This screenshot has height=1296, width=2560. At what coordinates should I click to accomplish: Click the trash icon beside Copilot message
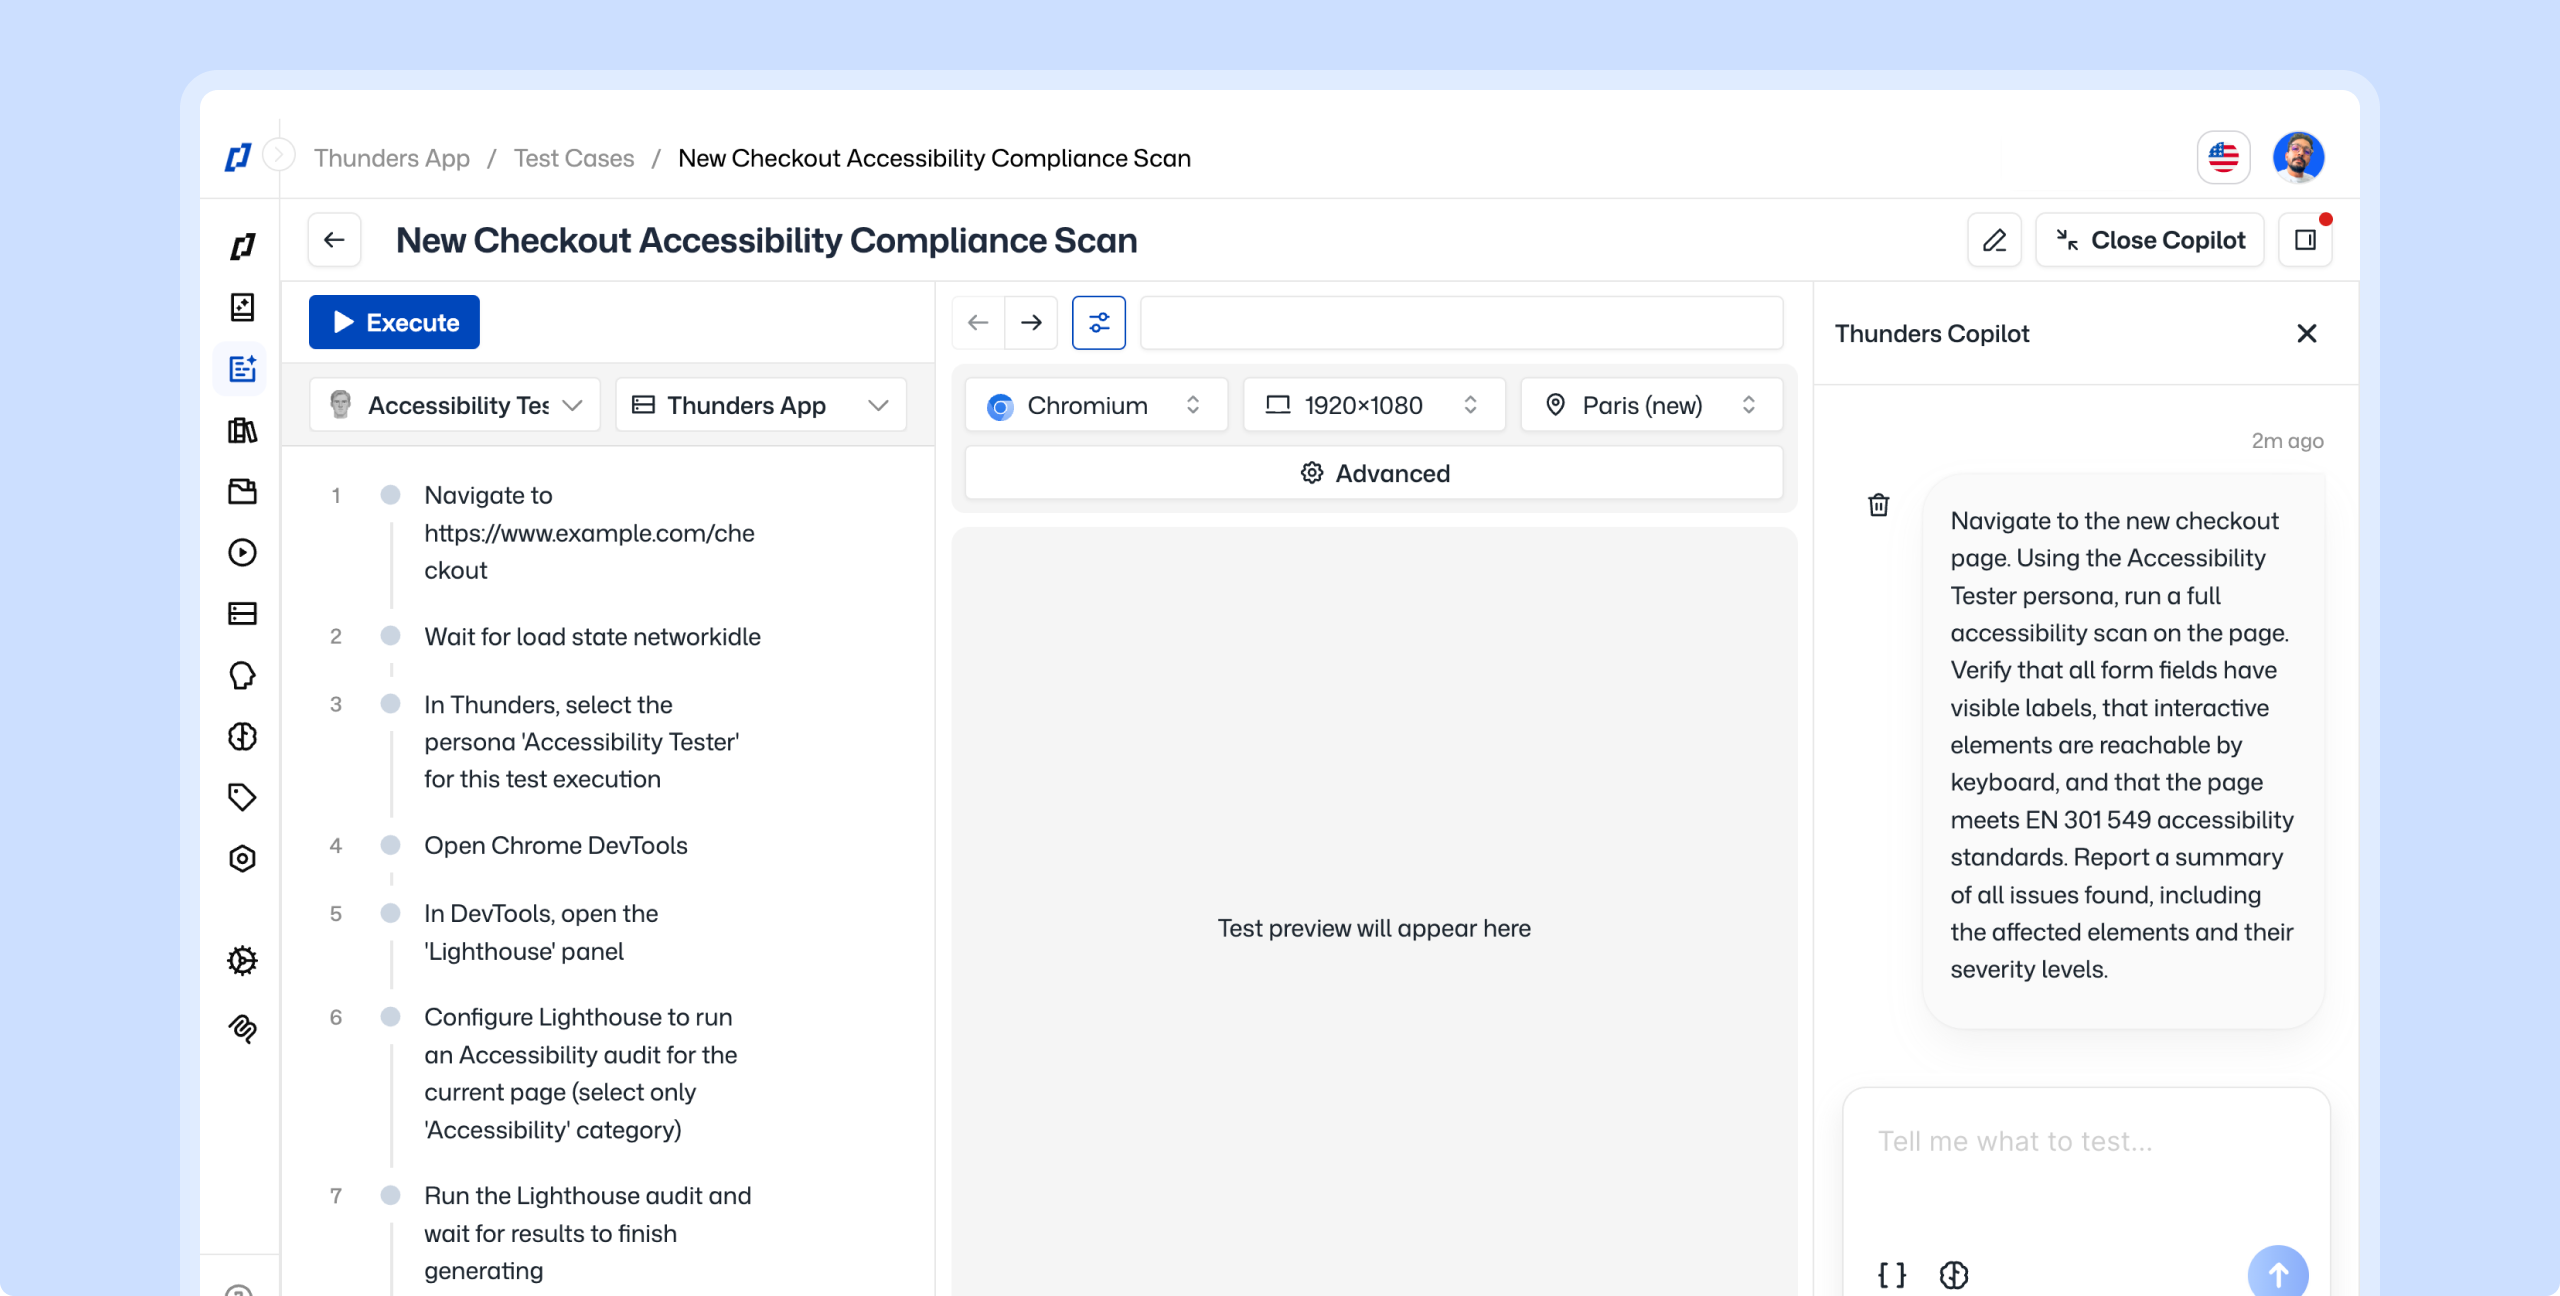pyautogui.click(x=1878, y=505)
